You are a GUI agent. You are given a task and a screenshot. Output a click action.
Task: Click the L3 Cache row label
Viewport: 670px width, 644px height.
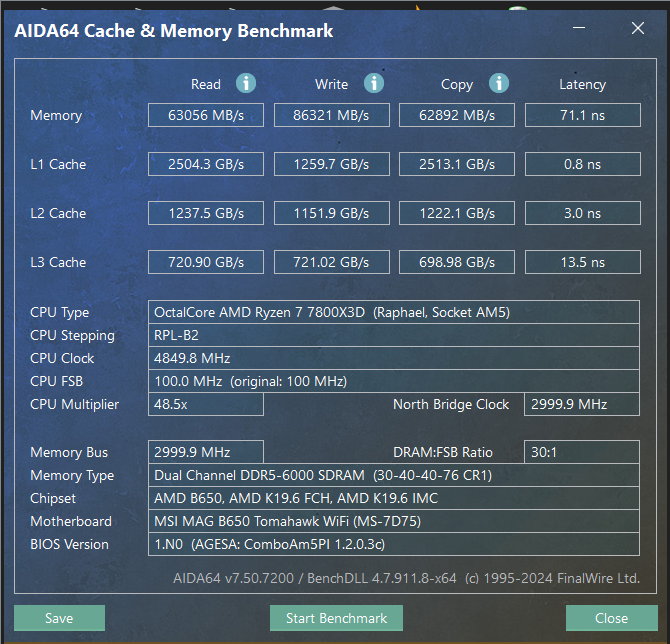(x=58, y=262)
